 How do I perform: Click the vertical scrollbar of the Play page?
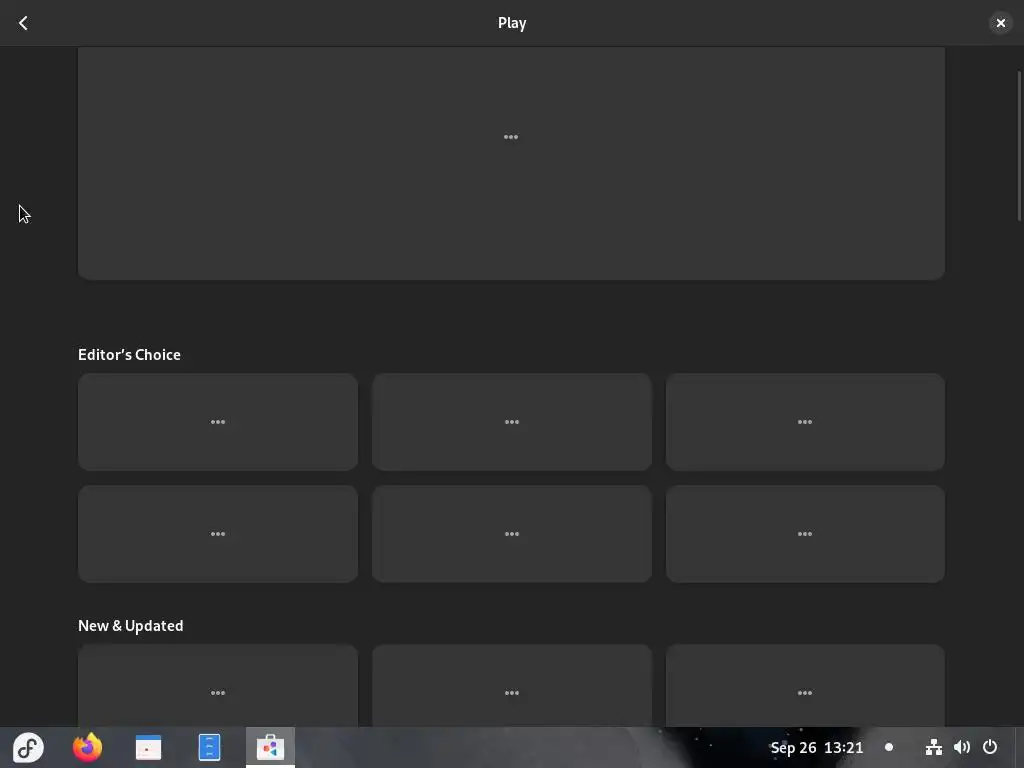pos(1019,146)
